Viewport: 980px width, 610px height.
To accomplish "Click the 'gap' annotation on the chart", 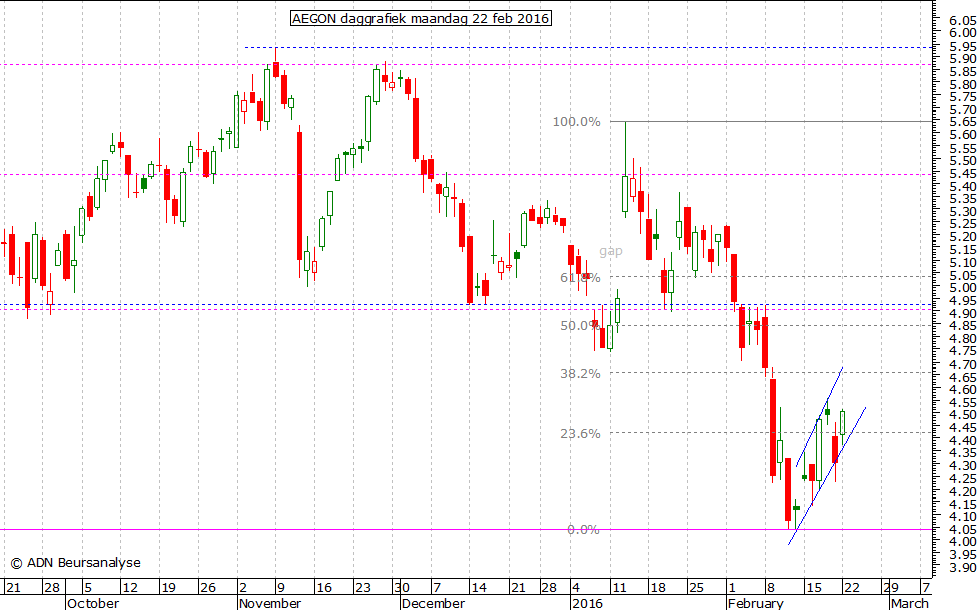I will [611, 251].
